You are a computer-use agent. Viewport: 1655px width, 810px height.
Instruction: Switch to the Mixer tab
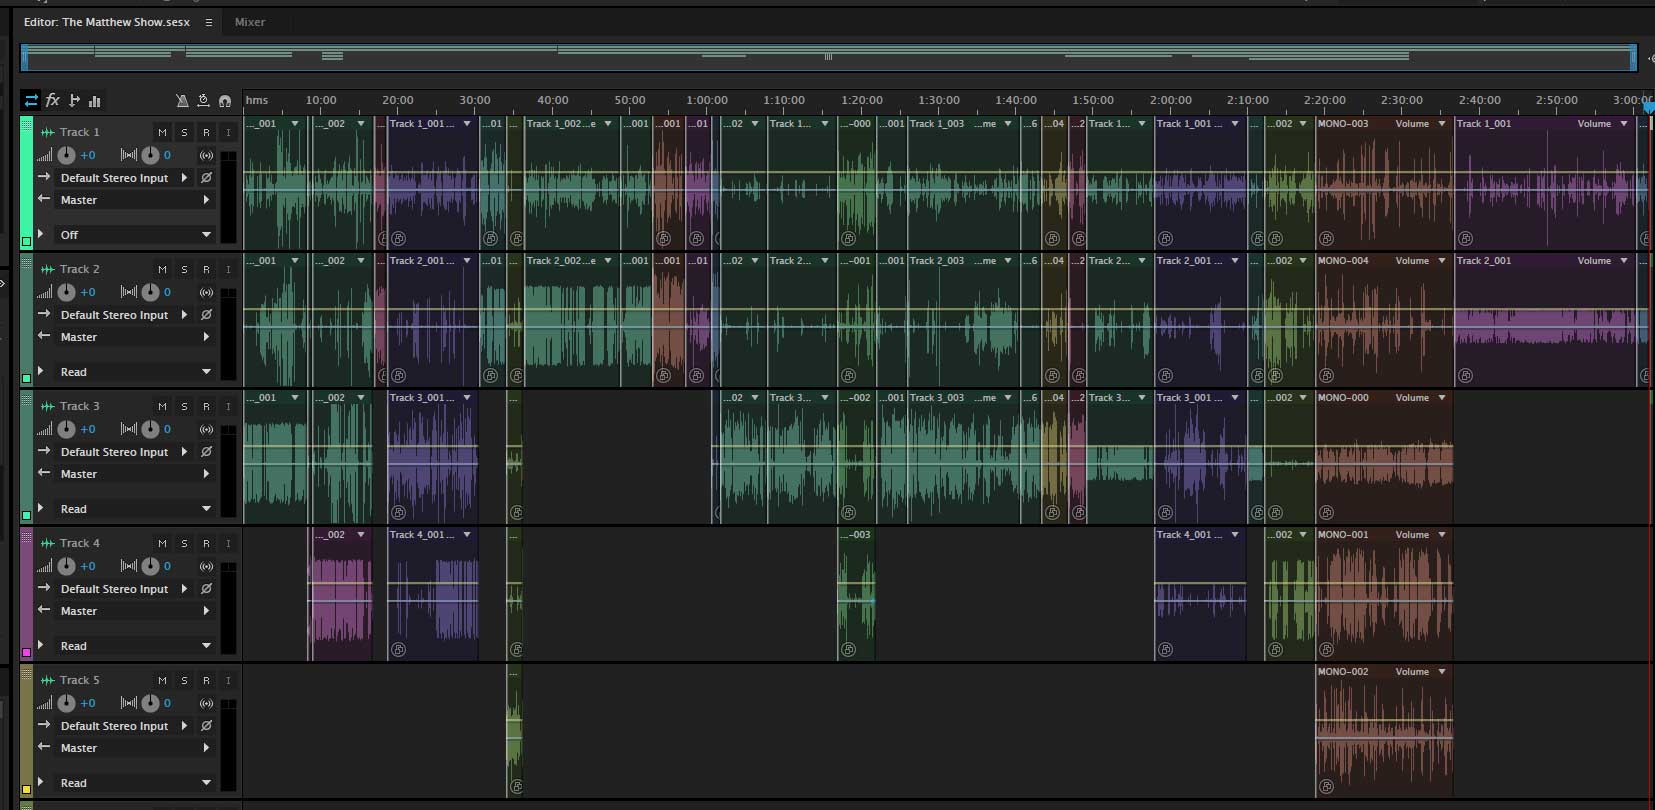pos(250,22)
